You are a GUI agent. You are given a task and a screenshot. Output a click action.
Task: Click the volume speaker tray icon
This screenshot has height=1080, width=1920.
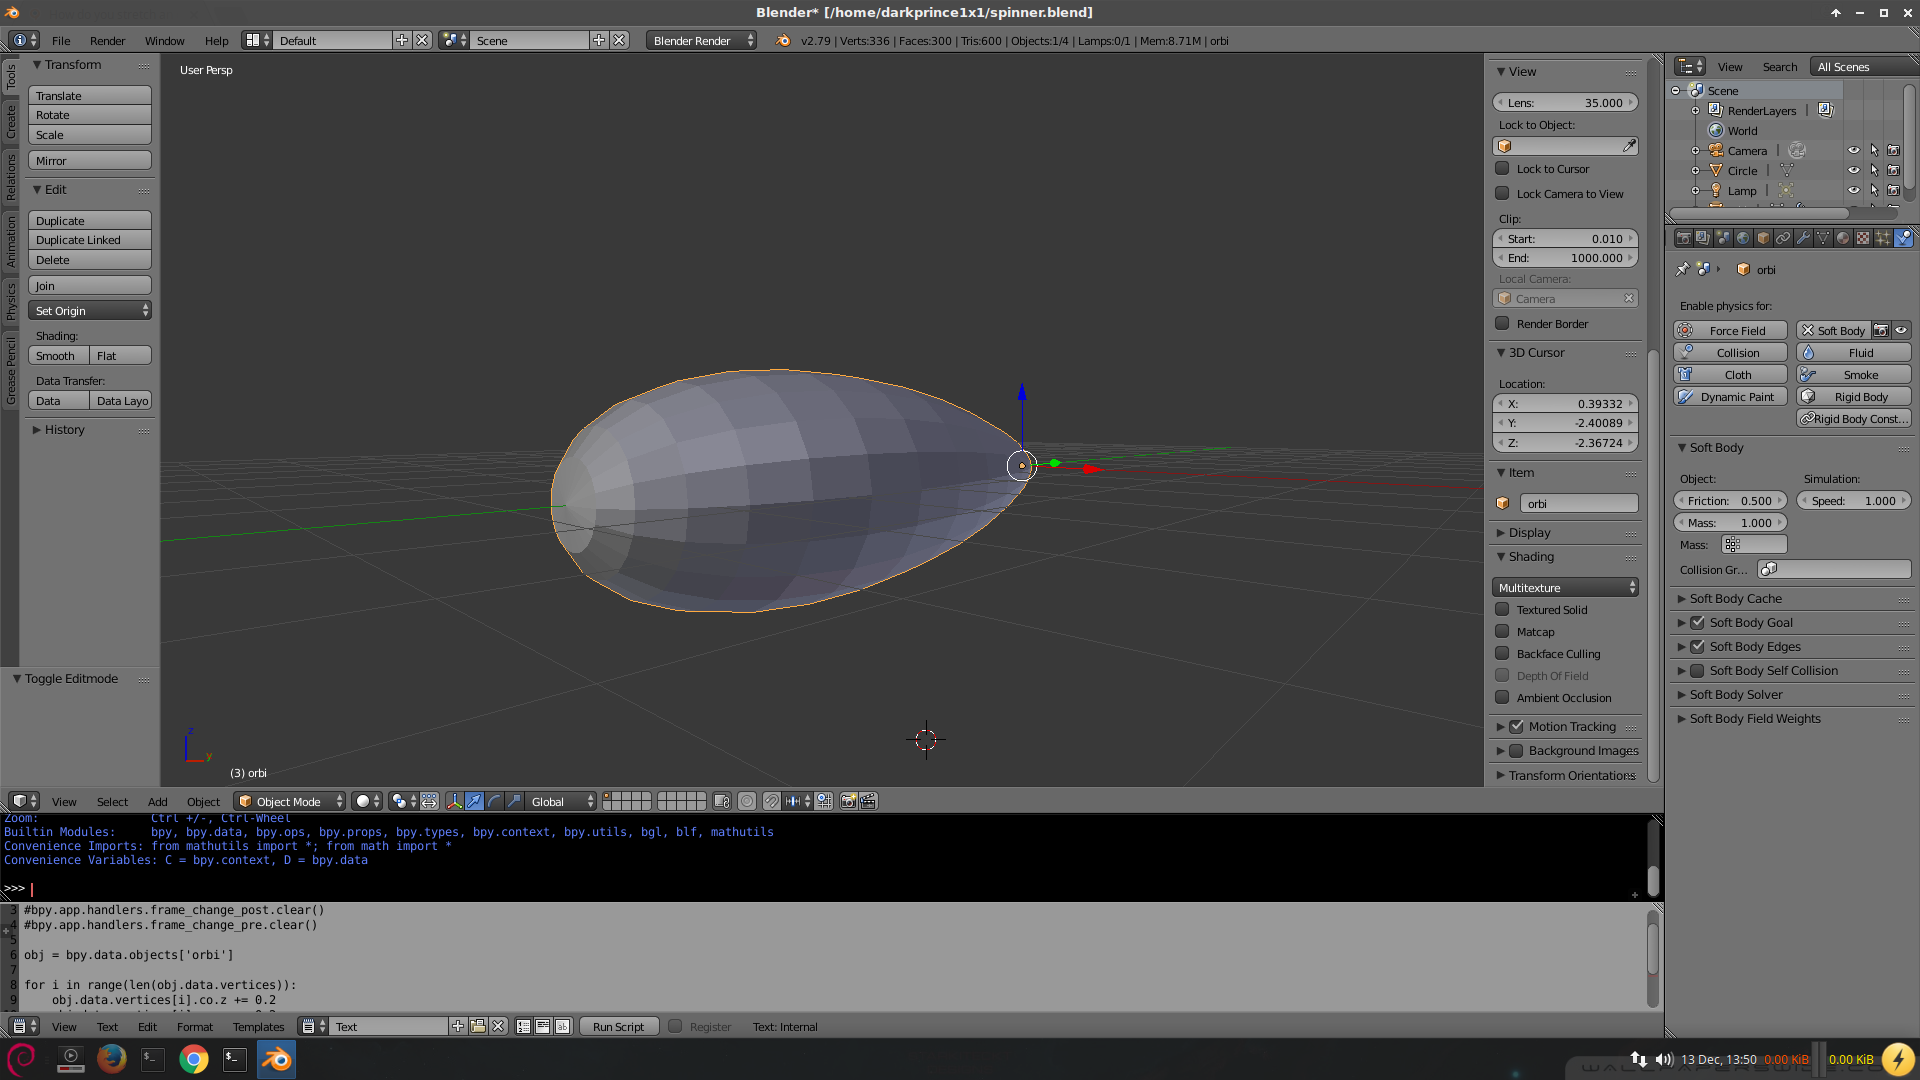(x=1663, y=1059)
